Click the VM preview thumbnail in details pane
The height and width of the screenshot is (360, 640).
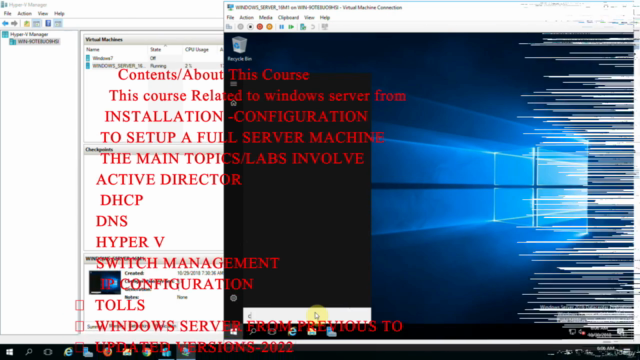click(x=104, y=282)
